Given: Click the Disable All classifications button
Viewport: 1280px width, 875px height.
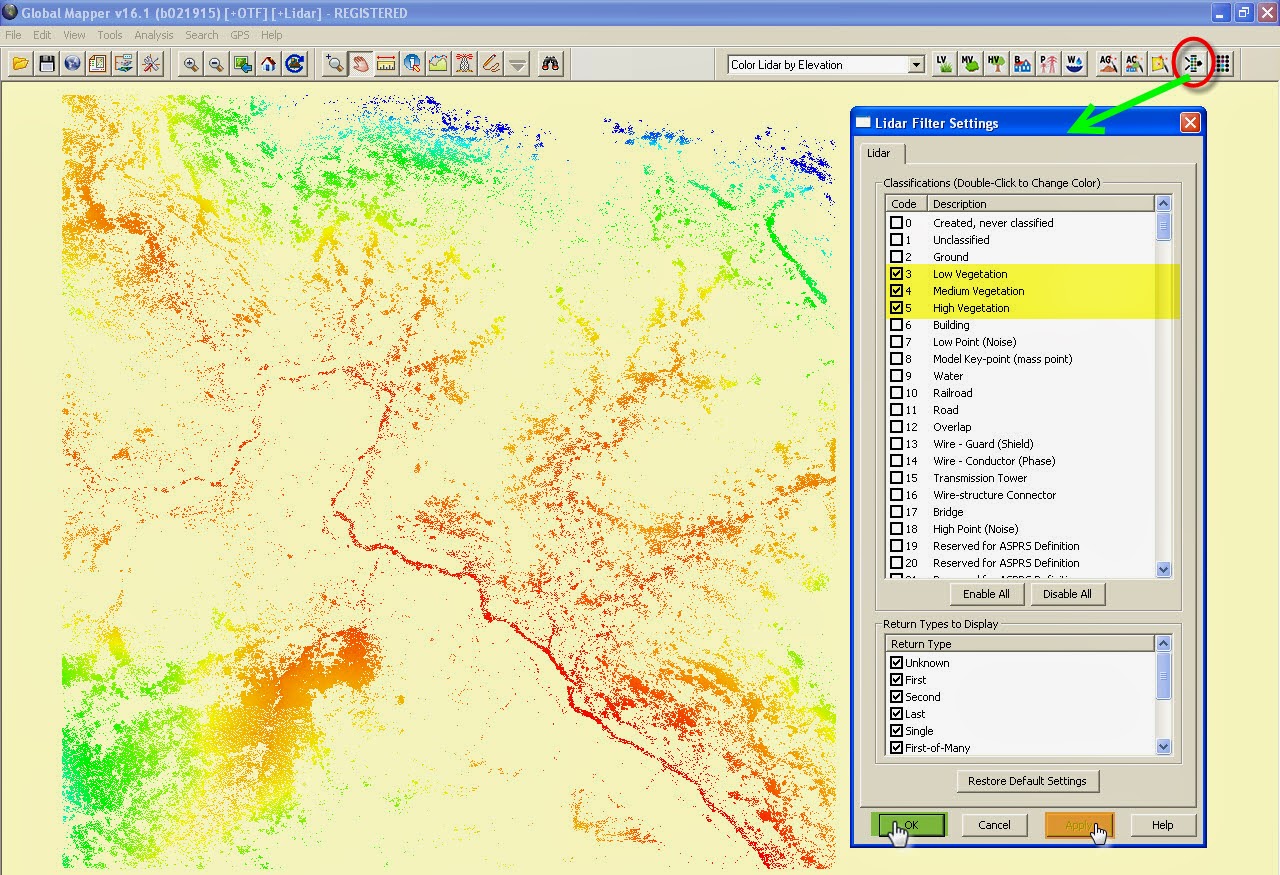Looking at the screenshot, I should [1067, 593].
